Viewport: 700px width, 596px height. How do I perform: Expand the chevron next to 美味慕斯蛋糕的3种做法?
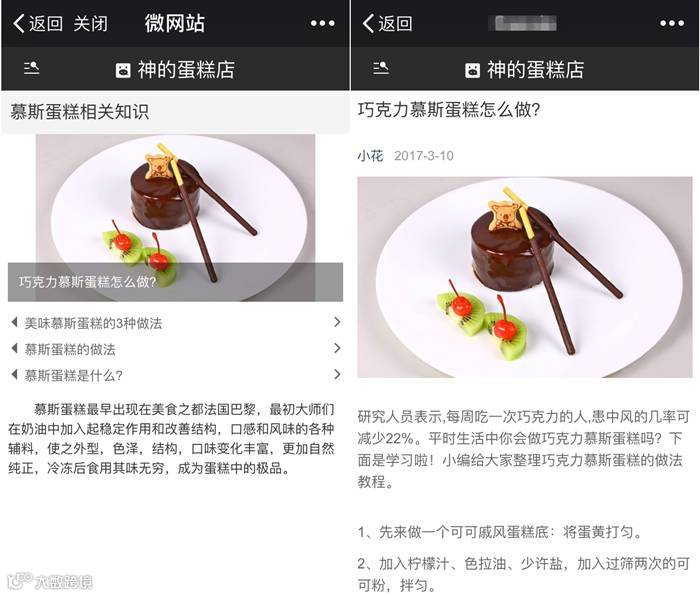click(x=338, y=322)
